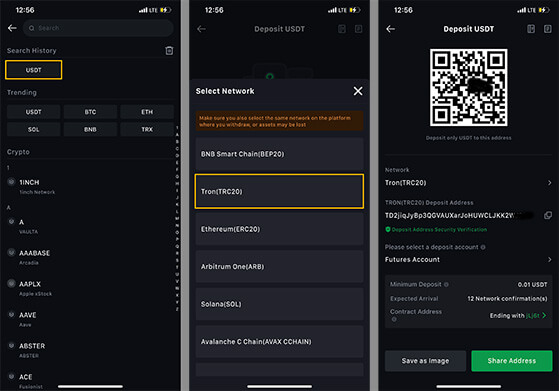Tap back arrow behind the Select Network sheet
The image size is (559, 391).
[201, 29]
